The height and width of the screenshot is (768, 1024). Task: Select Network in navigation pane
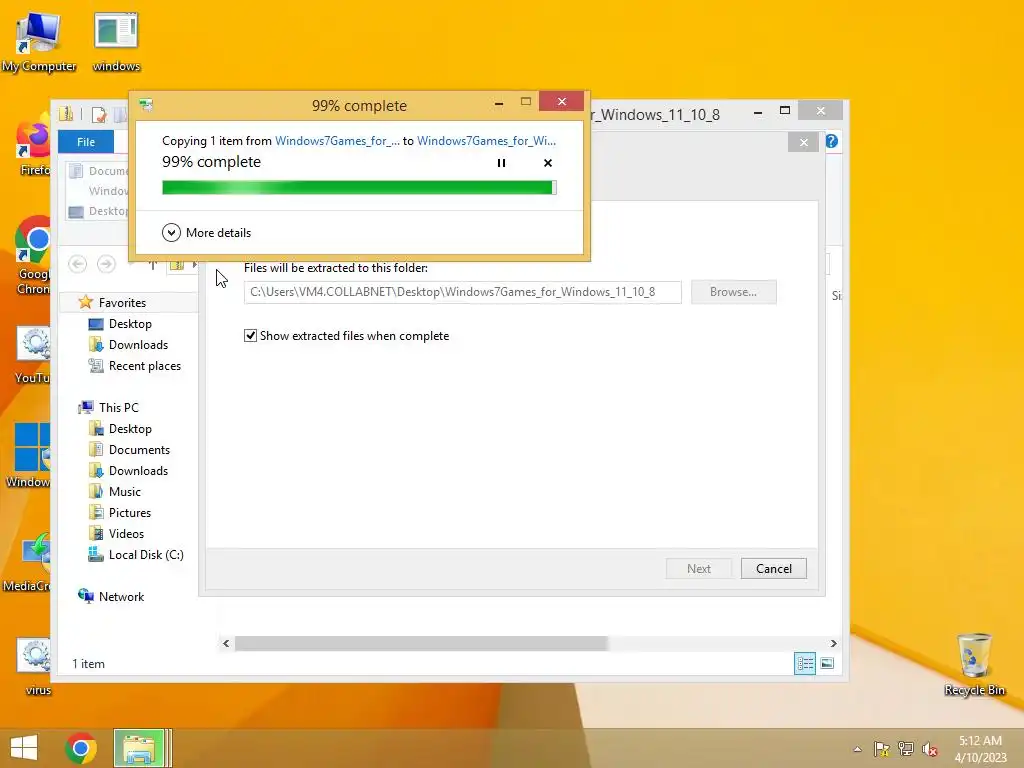pyautogui.click(x=121, y=596)
